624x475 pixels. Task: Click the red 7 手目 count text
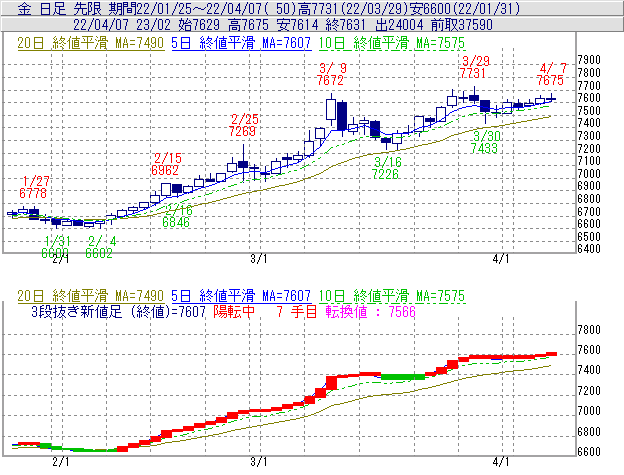[x=296, y=311]
